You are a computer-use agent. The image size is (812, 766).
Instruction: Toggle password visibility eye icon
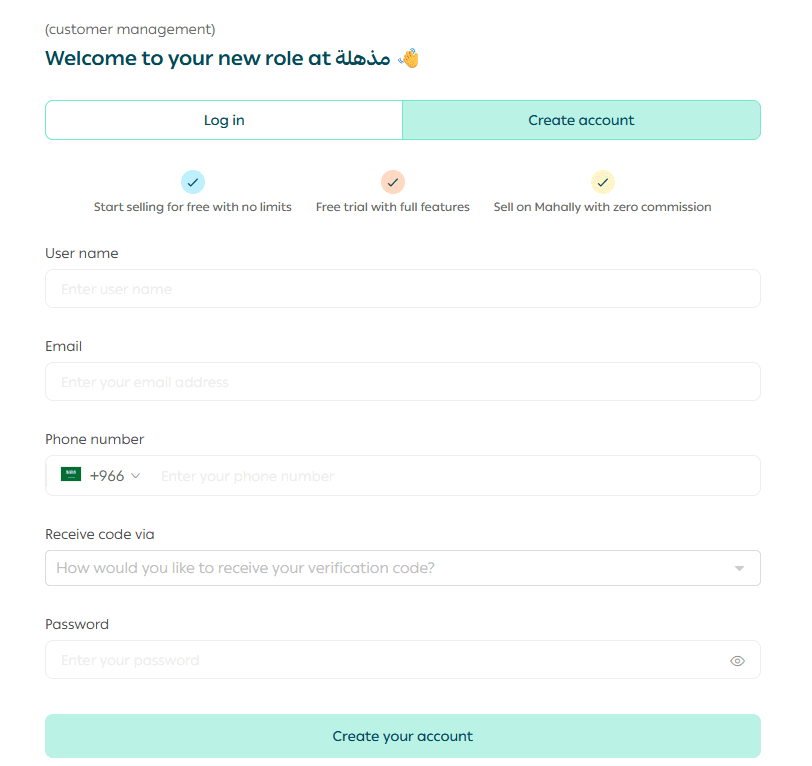click(x=738, y=661)
